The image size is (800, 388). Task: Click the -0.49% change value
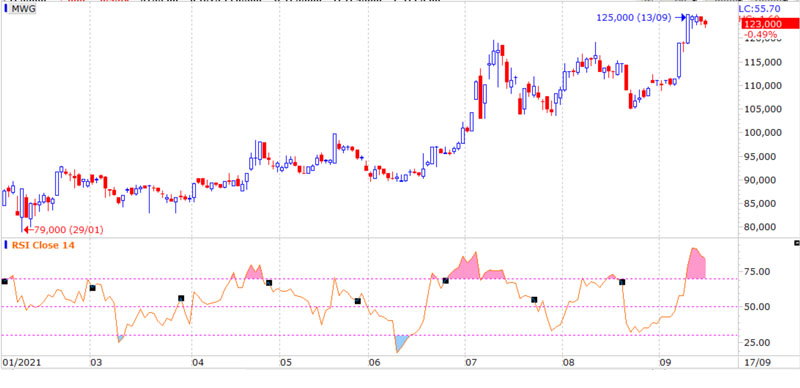pos(761,34)
